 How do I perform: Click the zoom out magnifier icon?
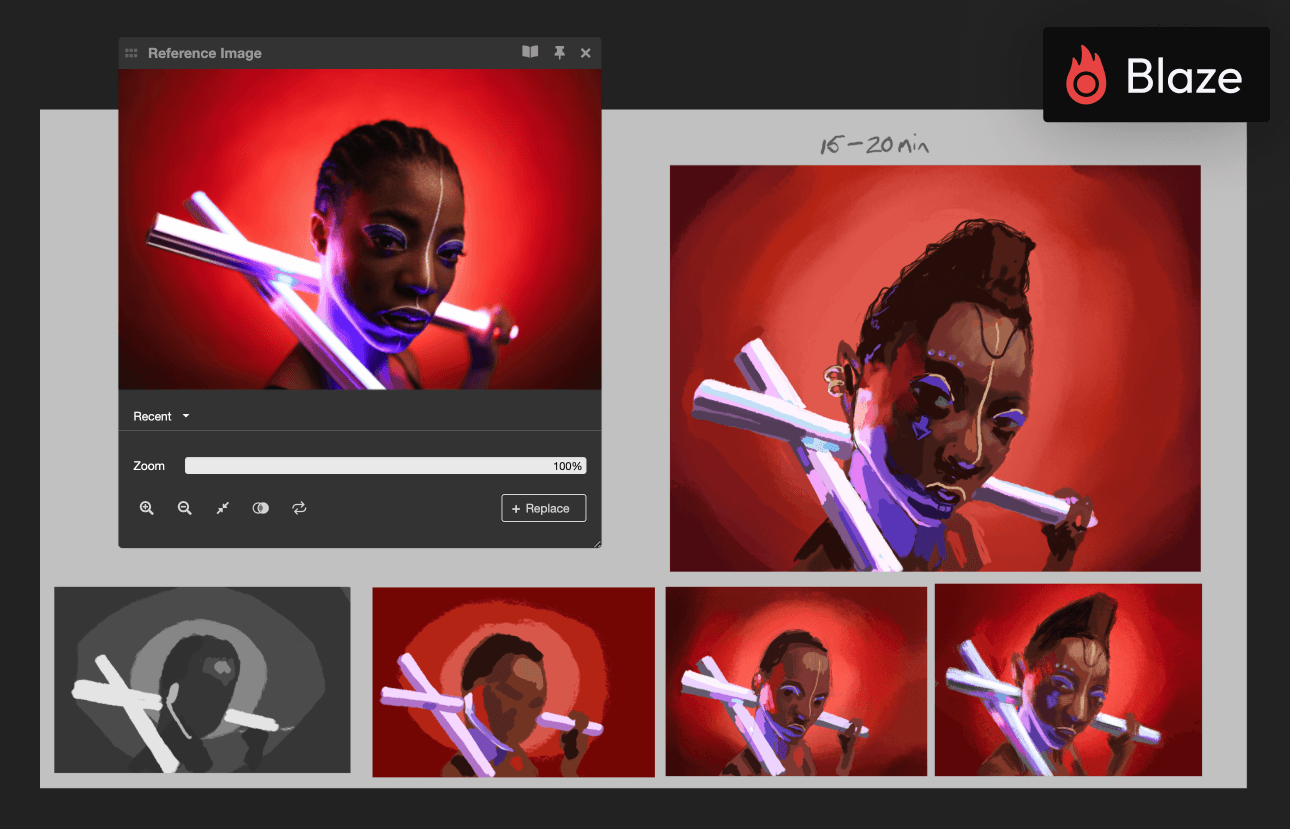185,508
